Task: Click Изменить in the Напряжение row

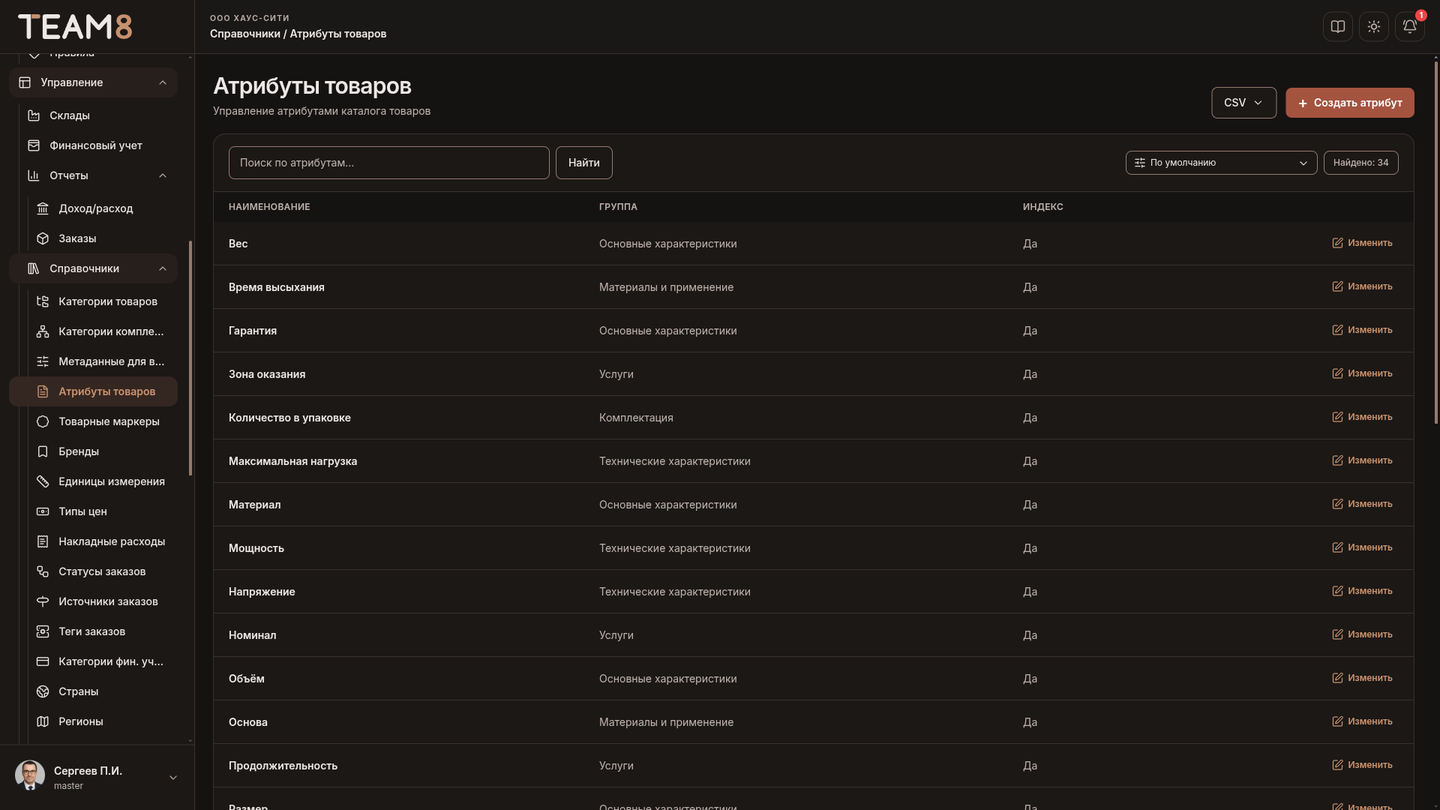Action: [1362, 591]
